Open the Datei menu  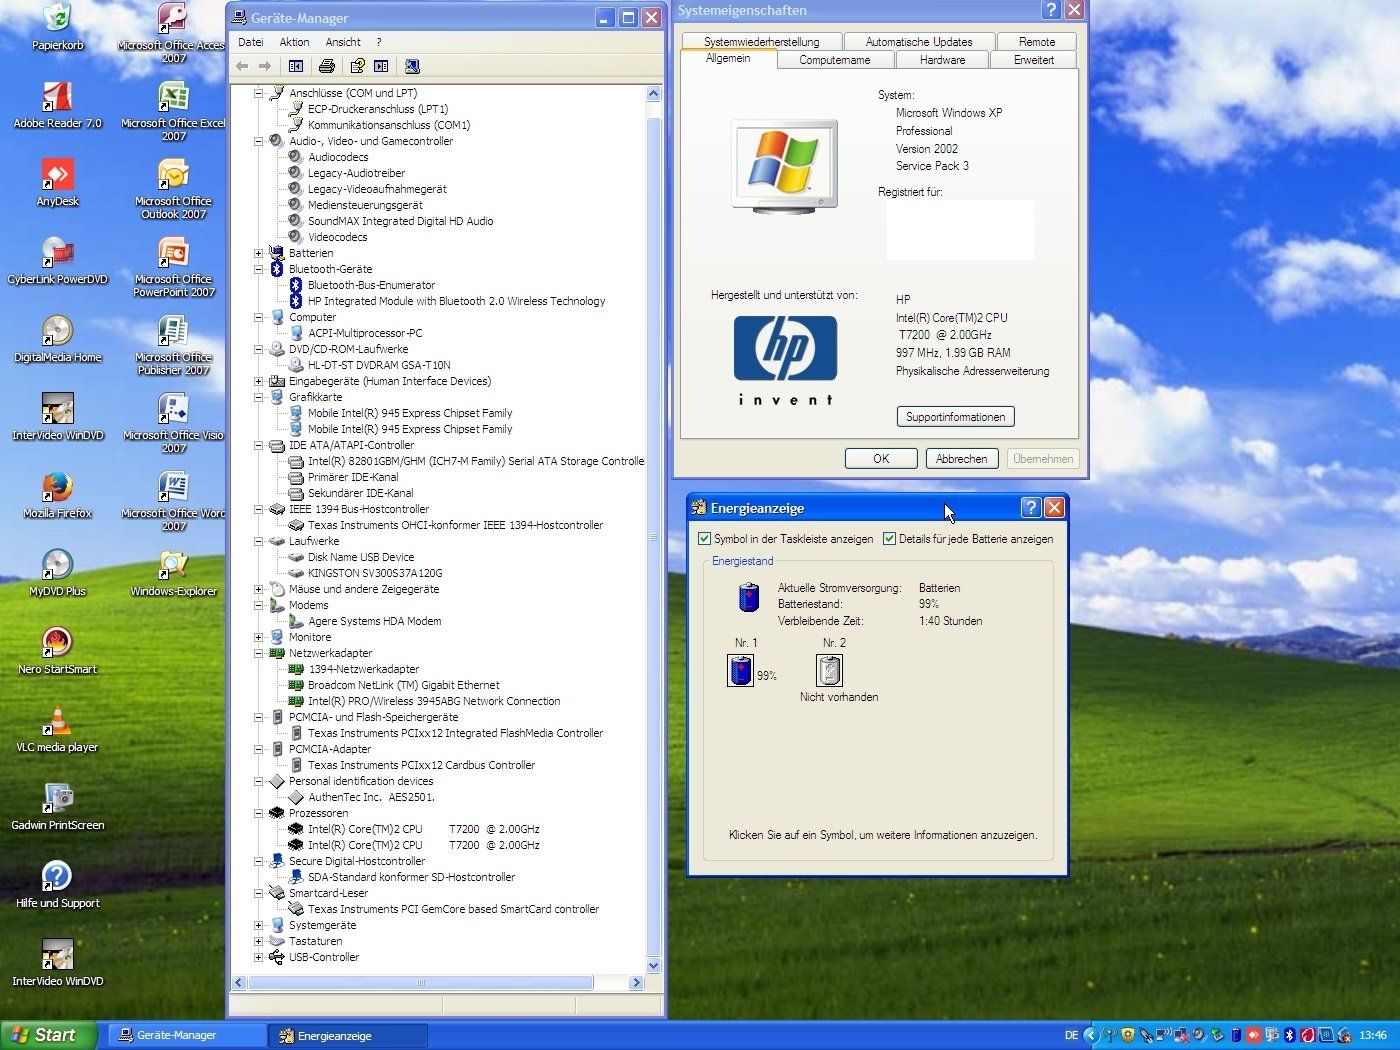coord(251,42)
